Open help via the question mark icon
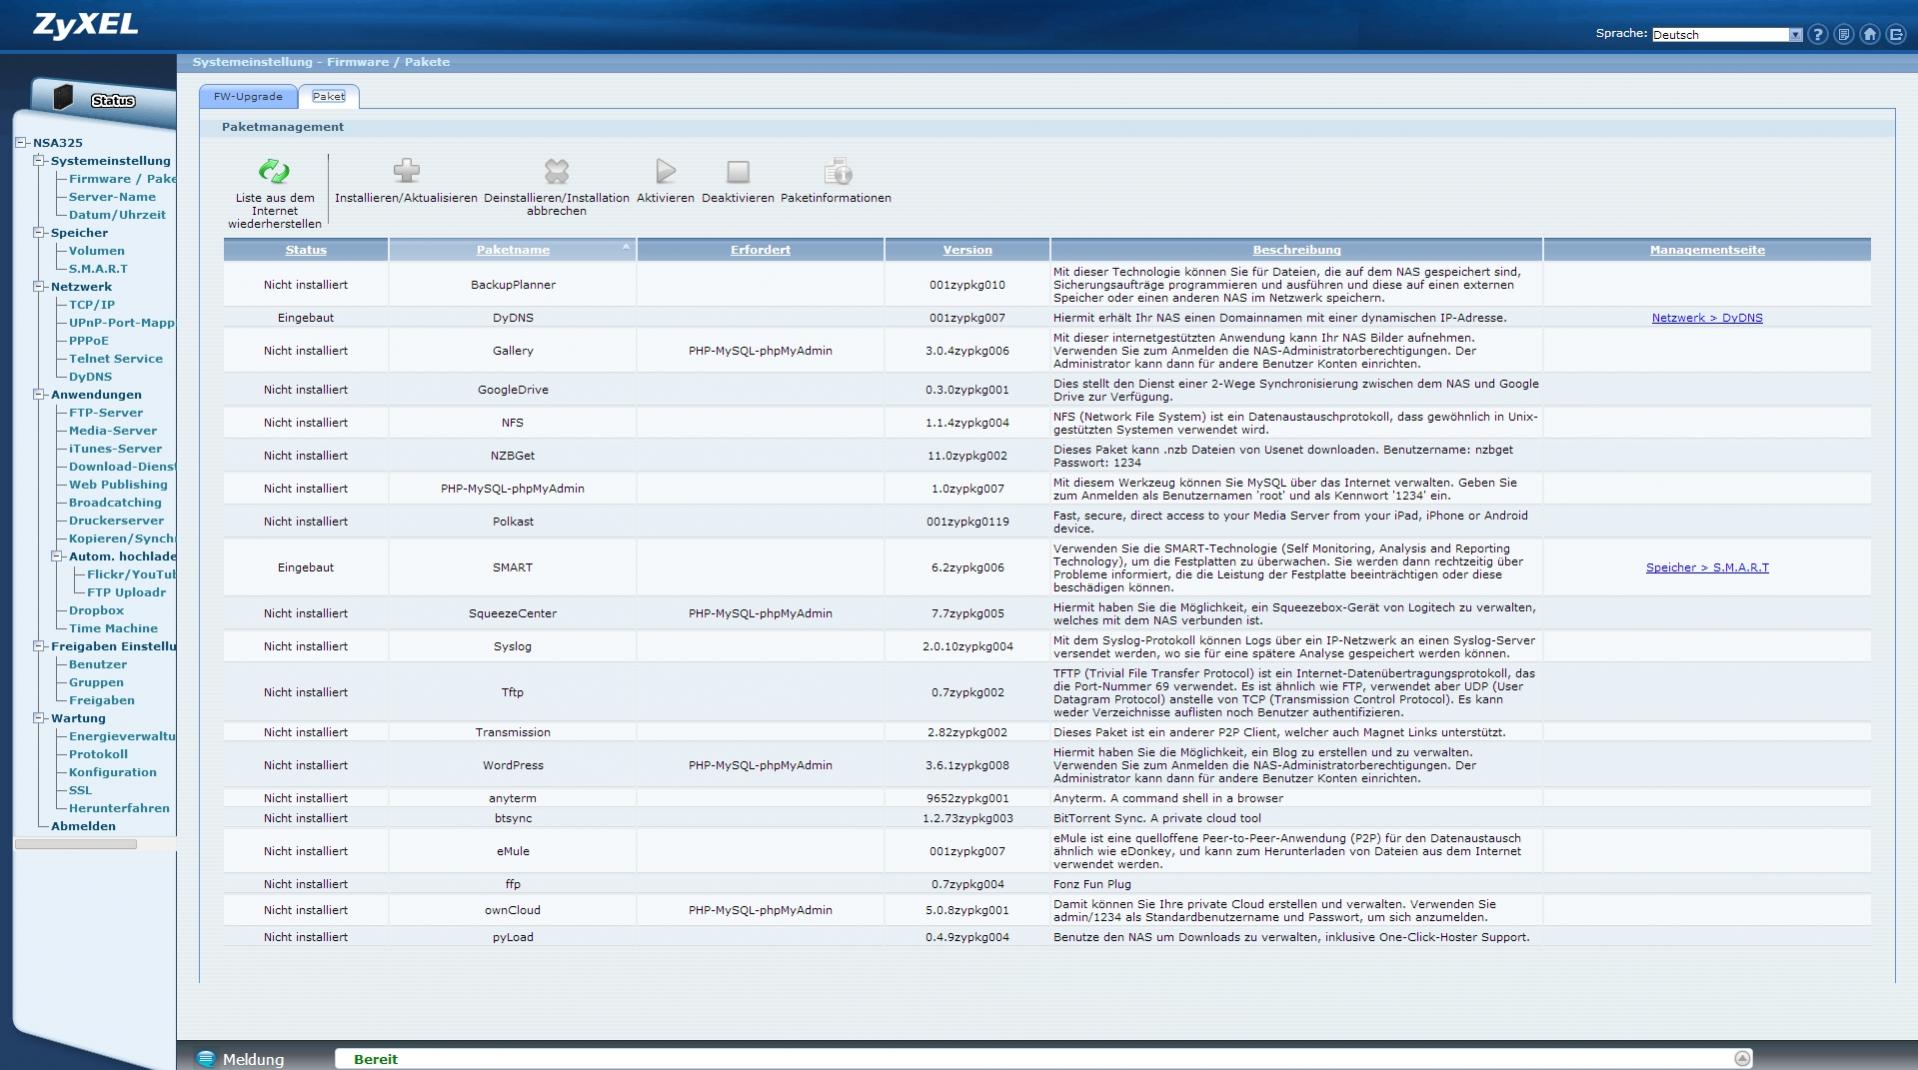 click(x=1818, y=34)
